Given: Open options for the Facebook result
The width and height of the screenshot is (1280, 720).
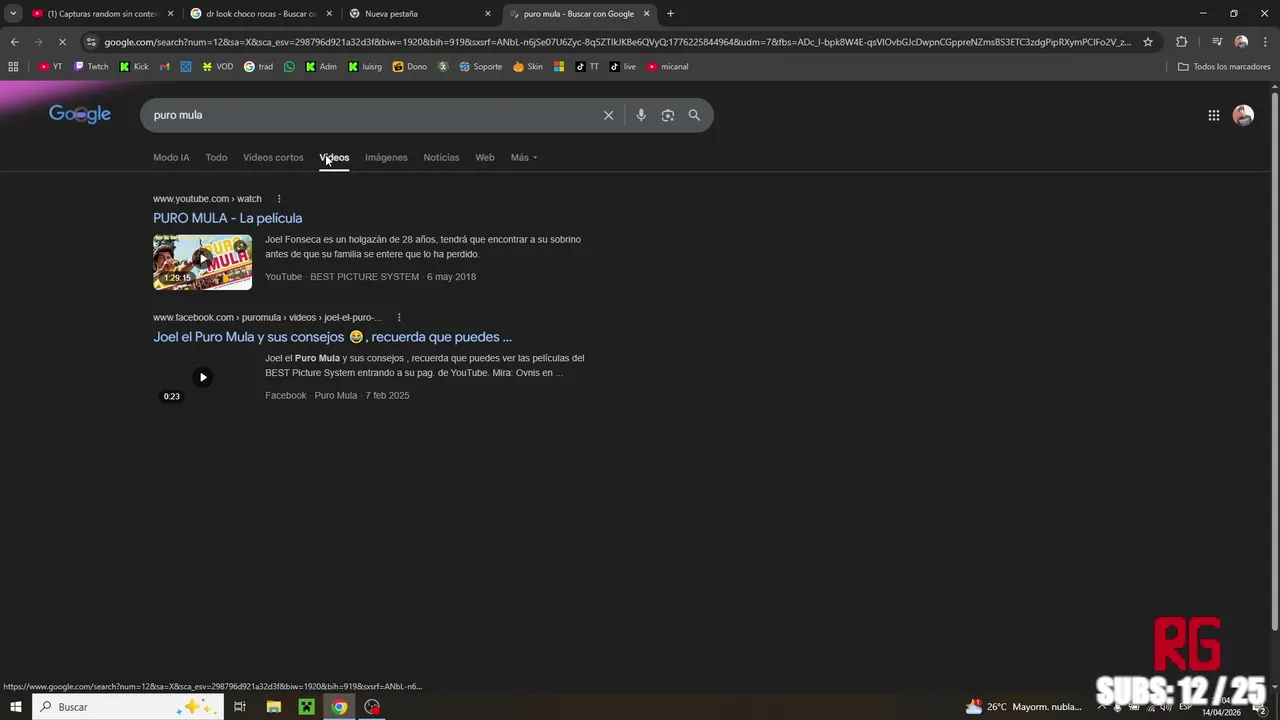Looking at the screenshot, I should 399,318.
